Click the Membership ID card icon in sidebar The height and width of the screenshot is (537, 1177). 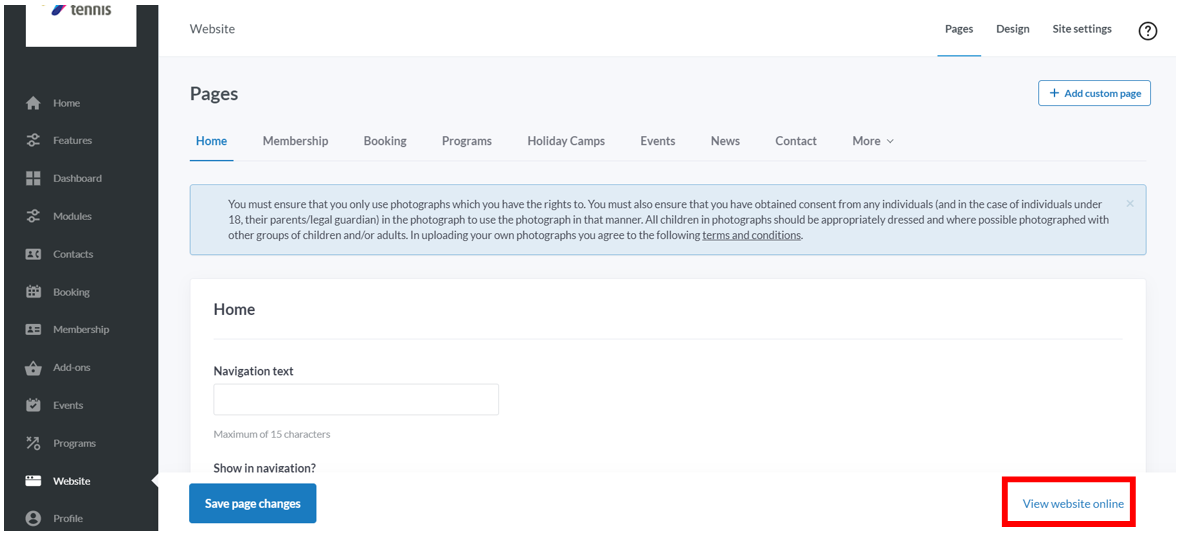[x=33, y=329]
